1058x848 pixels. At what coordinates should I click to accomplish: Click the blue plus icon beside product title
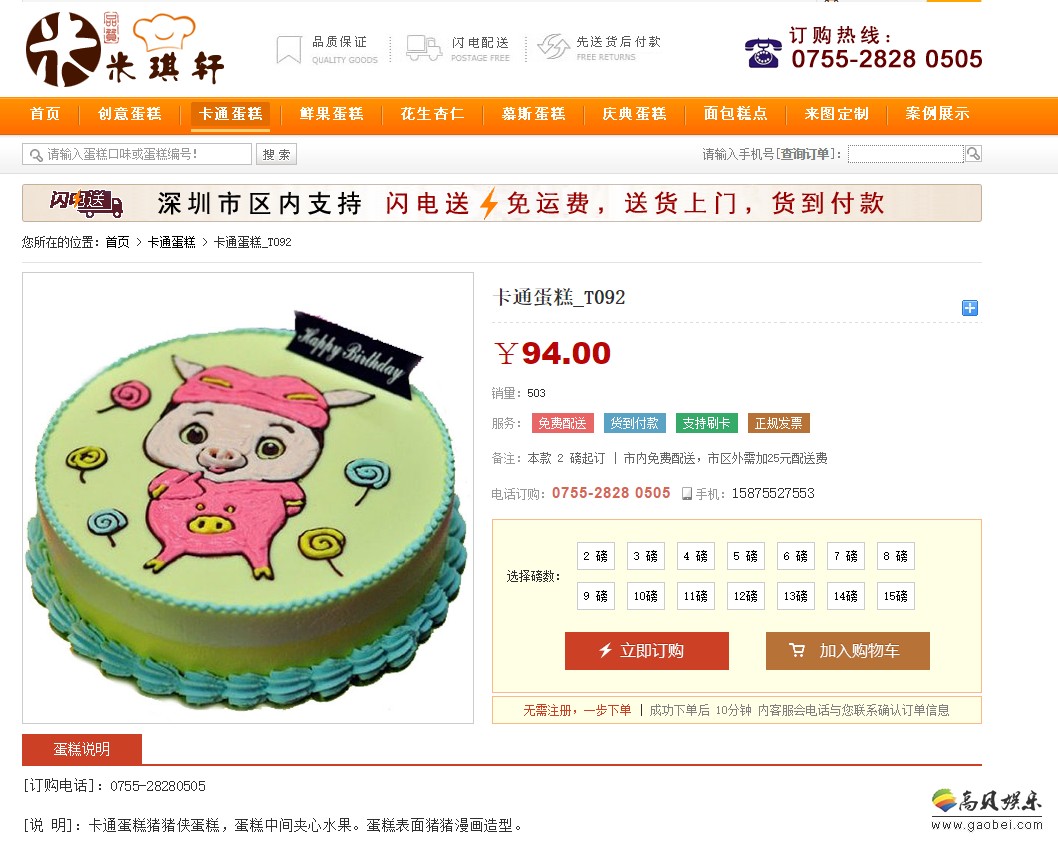point(970,308)
